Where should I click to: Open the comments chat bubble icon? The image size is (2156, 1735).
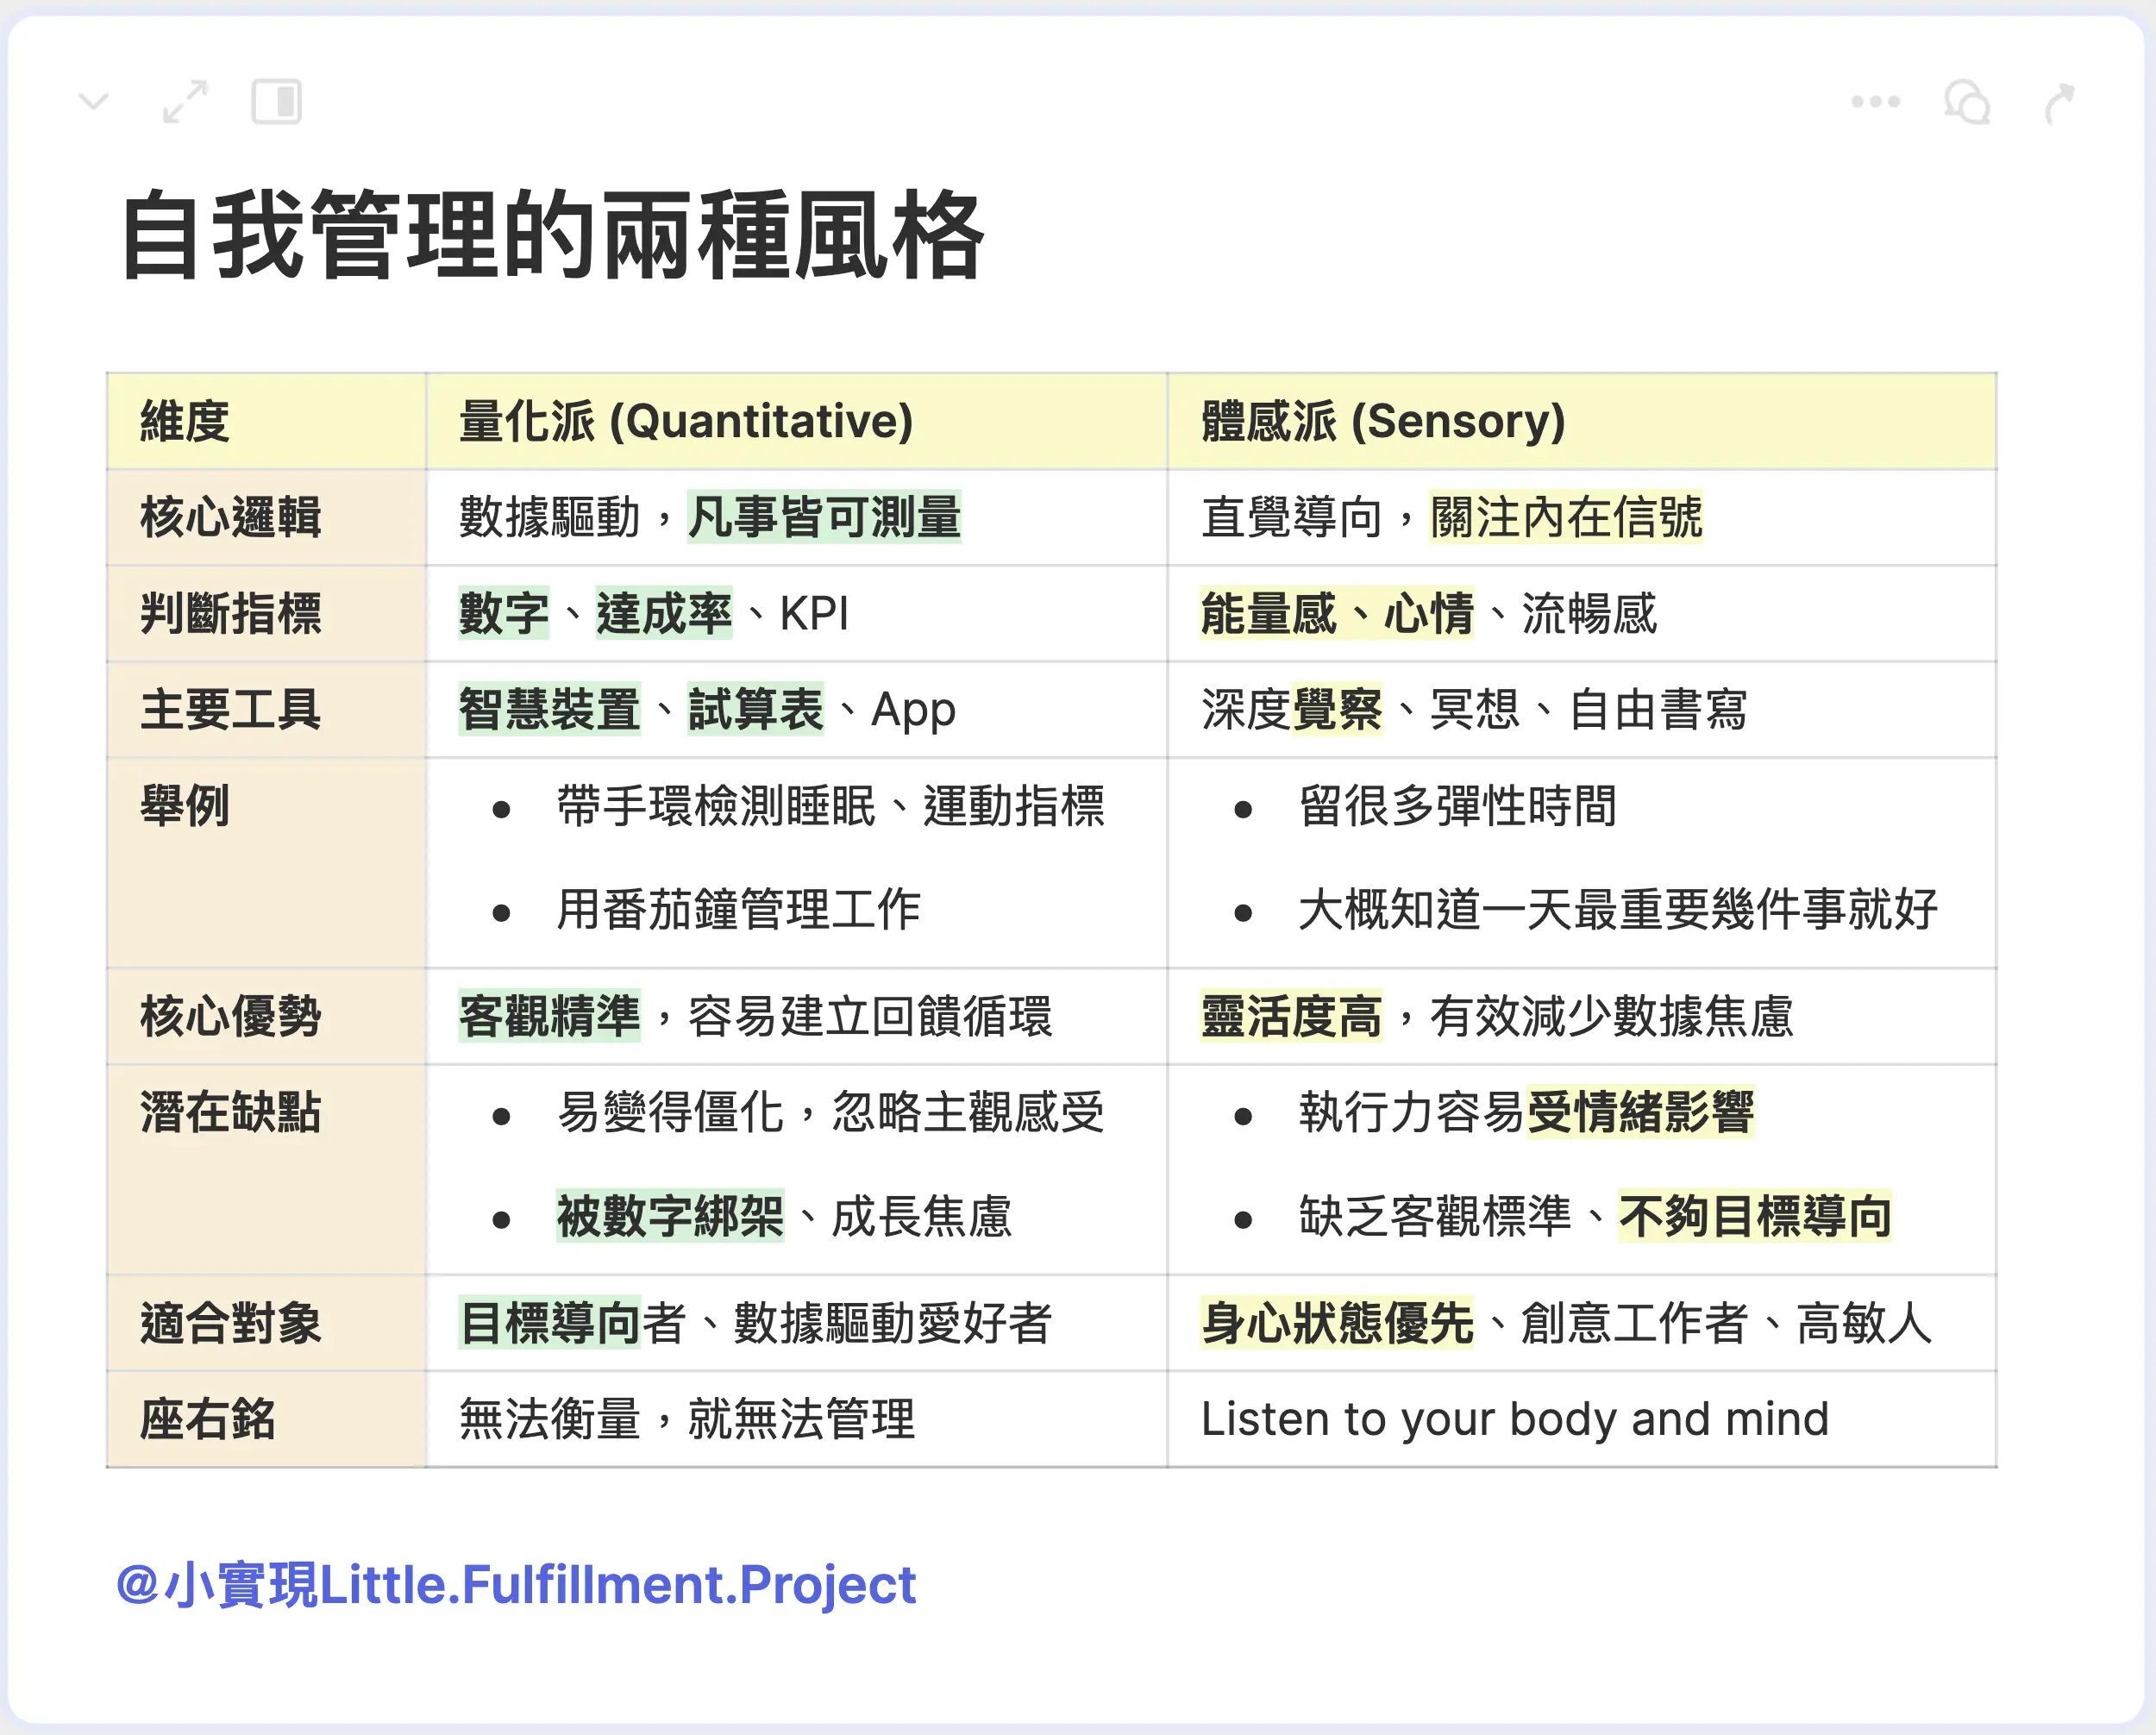(x=1966, y=102)
